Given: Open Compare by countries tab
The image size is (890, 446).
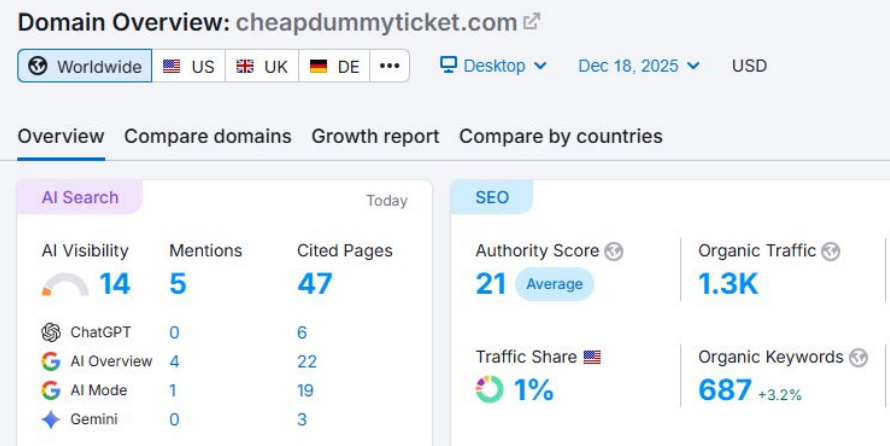Looking at the screenshot, I should tap(560, 136).
